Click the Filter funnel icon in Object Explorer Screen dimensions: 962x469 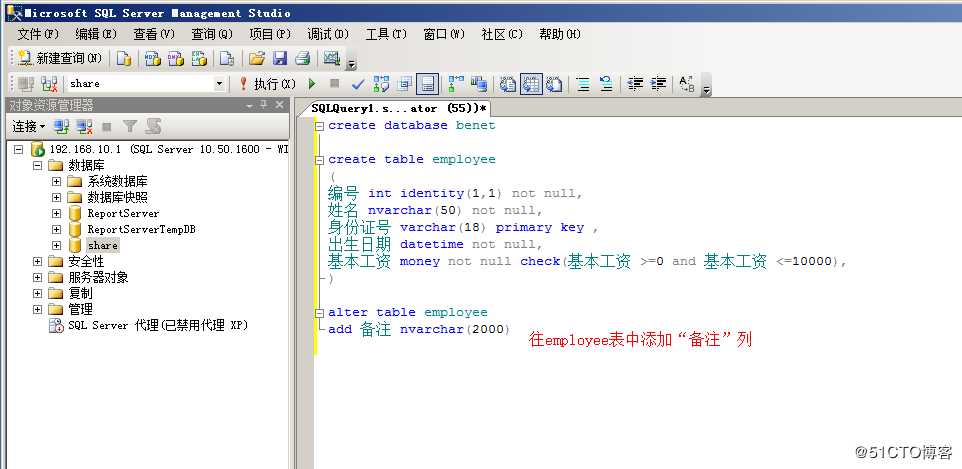tap(129, 126)
